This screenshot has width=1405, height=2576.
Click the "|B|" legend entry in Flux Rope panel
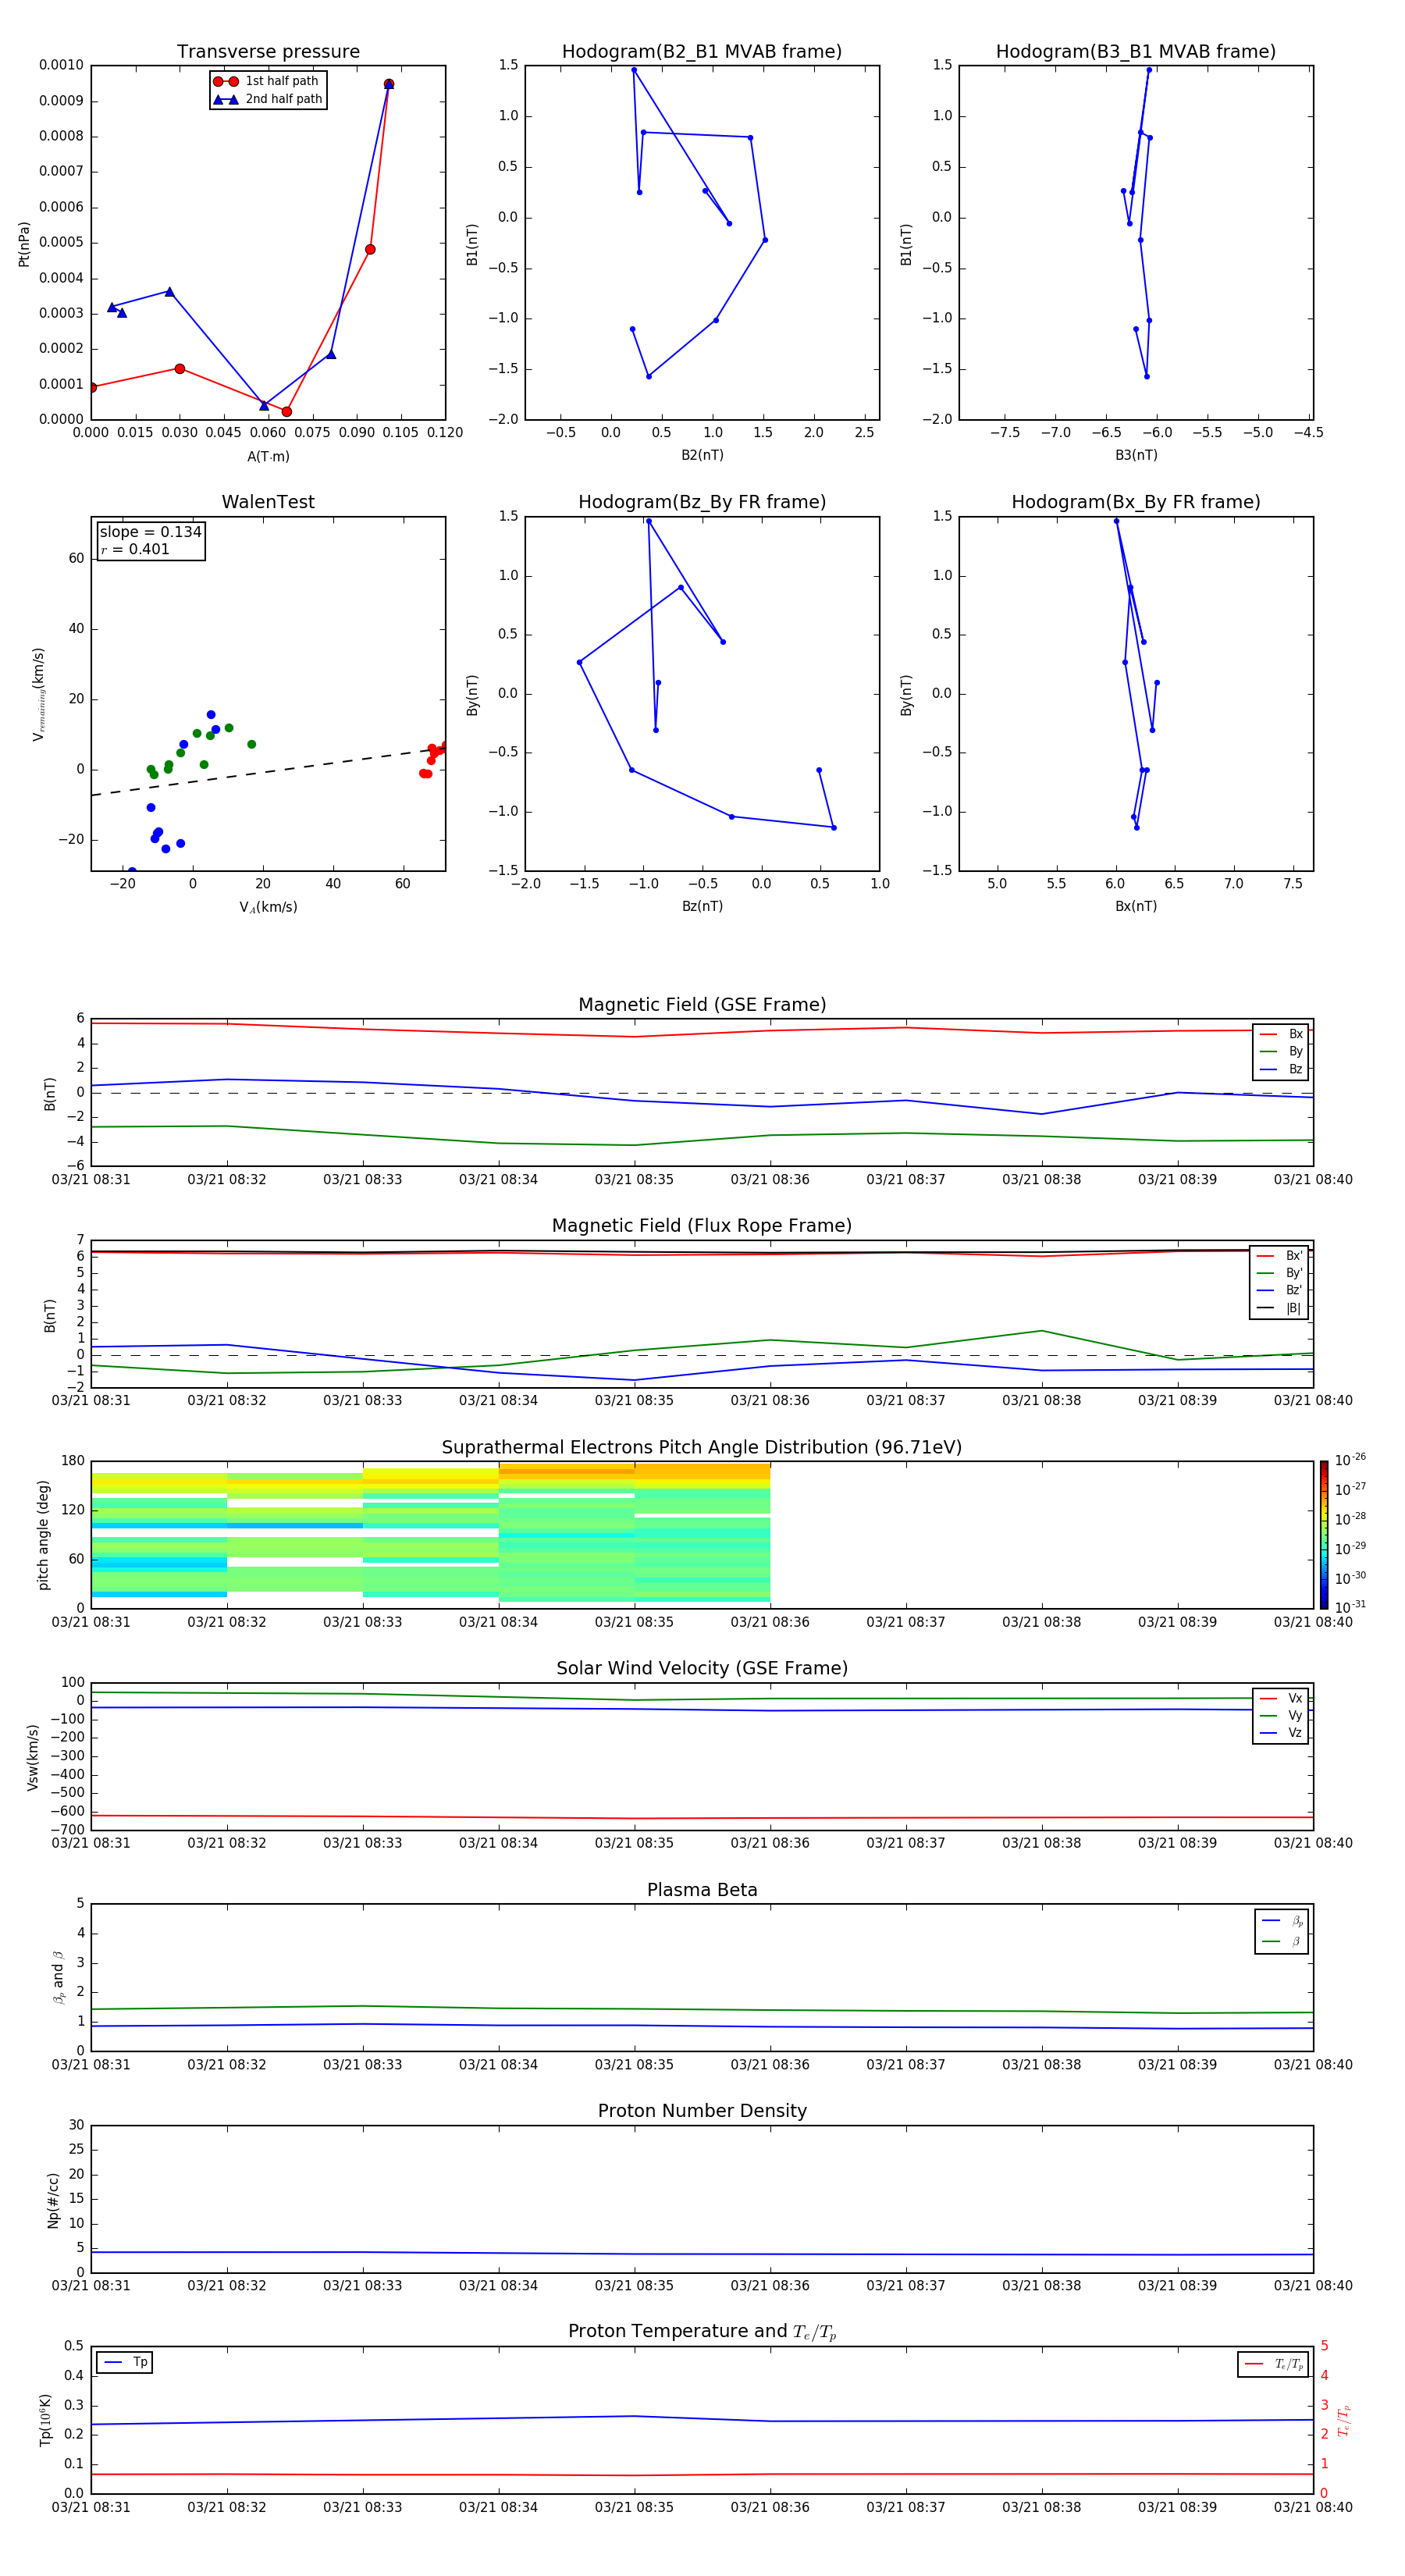(x=1280, y=1308)
